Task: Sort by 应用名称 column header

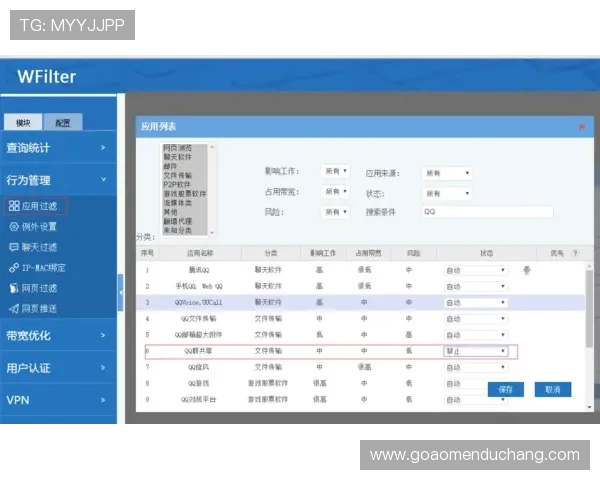Action: tap(200, 253)
